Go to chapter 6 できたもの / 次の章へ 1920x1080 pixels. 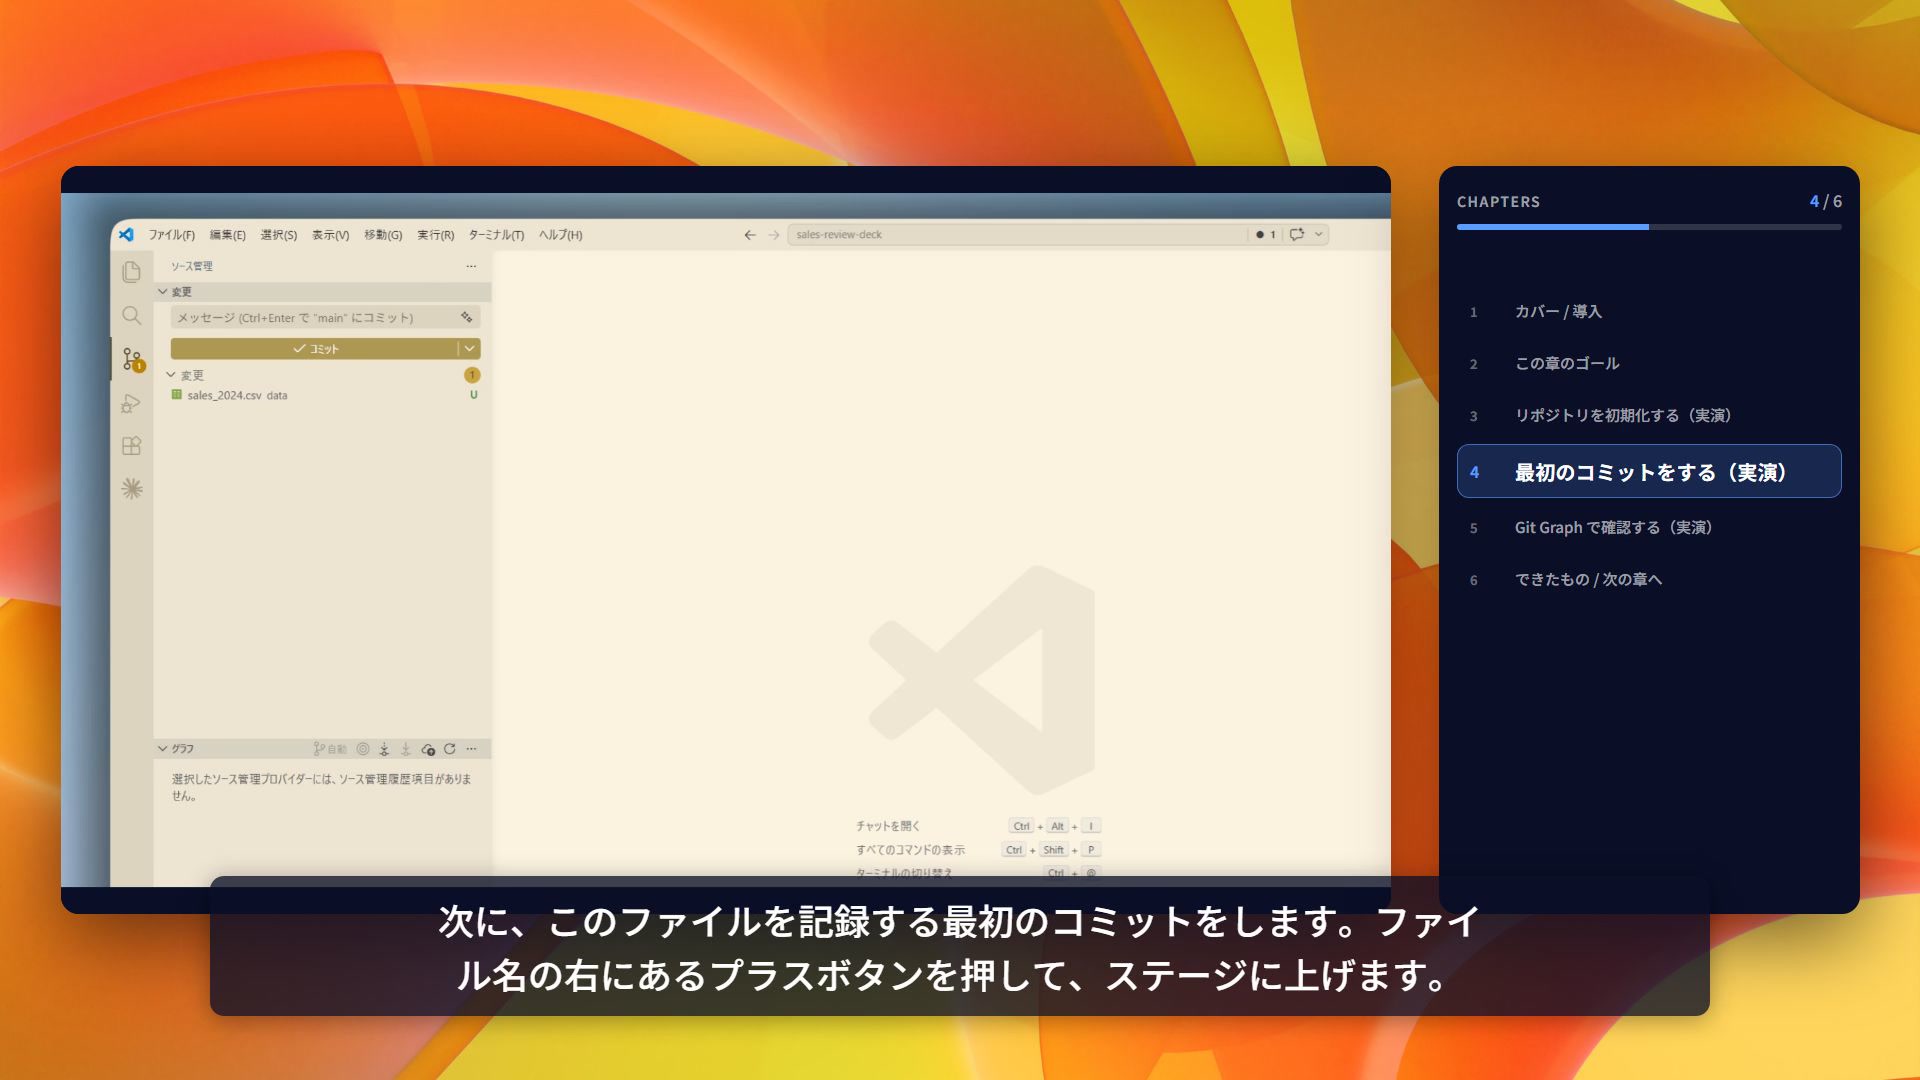pyautogui.click(x=1649, y=580)
